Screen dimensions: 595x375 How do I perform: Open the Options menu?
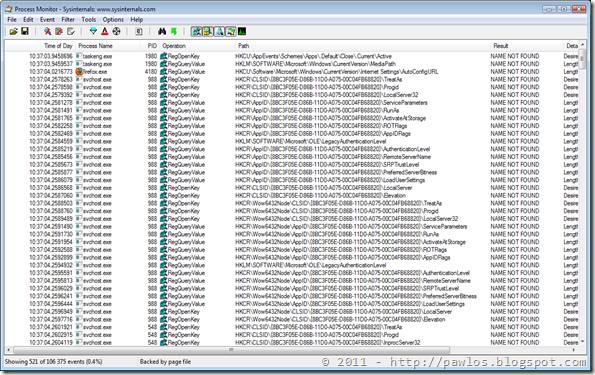click(113, 19)
